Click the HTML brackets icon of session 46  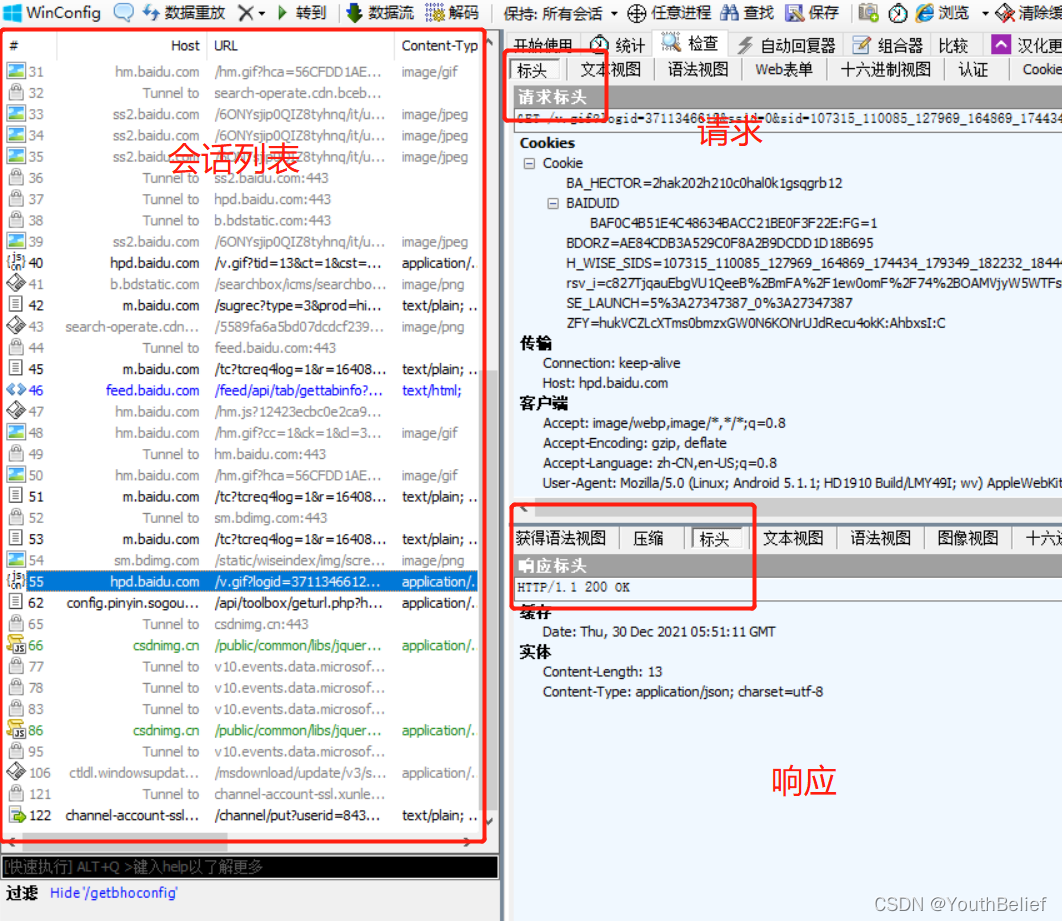[16, 389]
